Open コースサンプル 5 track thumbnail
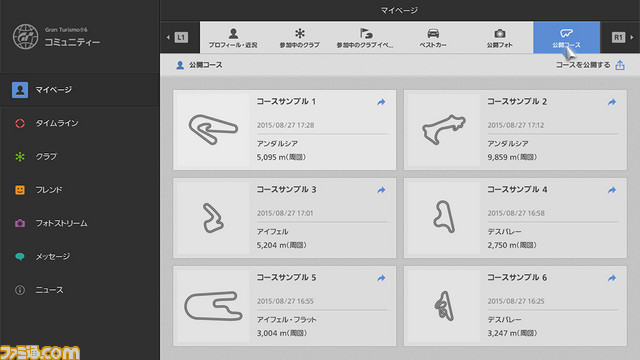Screen dimensions: 640x360 [213, 306]
